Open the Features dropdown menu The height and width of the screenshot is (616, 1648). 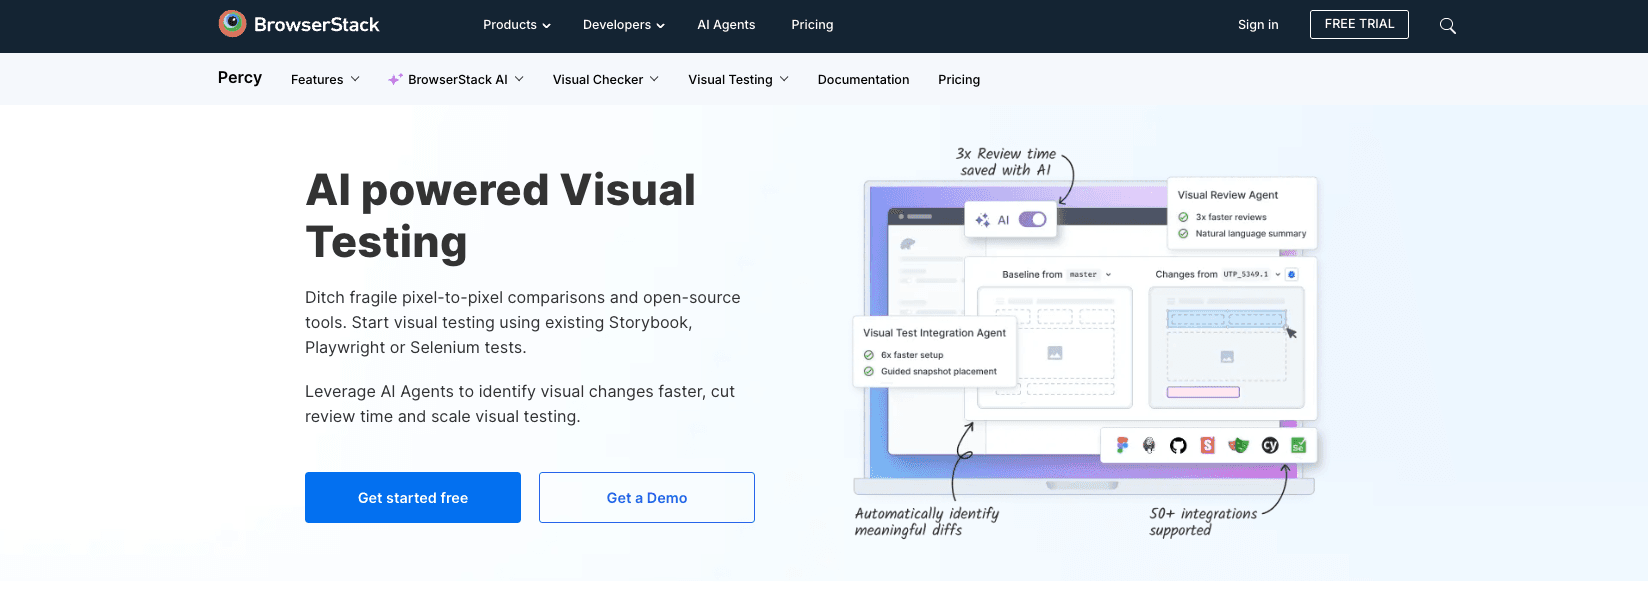[325, 79]
